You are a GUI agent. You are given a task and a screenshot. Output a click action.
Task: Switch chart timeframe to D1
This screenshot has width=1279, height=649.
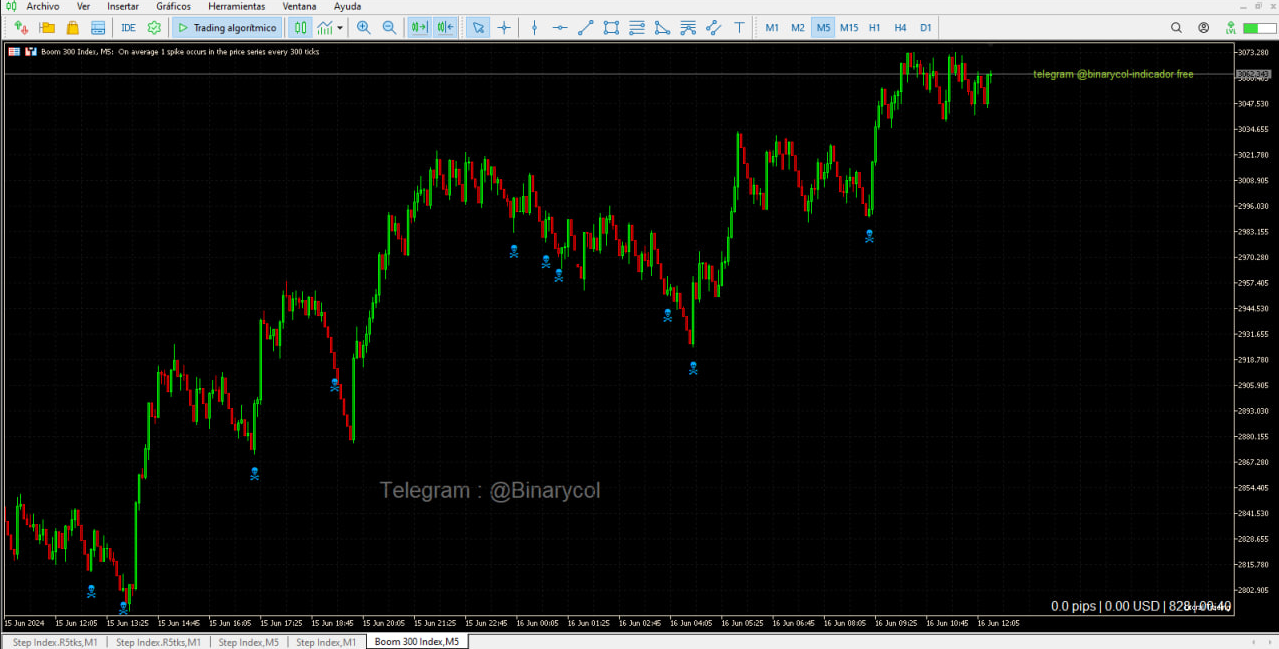tap(926, 28)
